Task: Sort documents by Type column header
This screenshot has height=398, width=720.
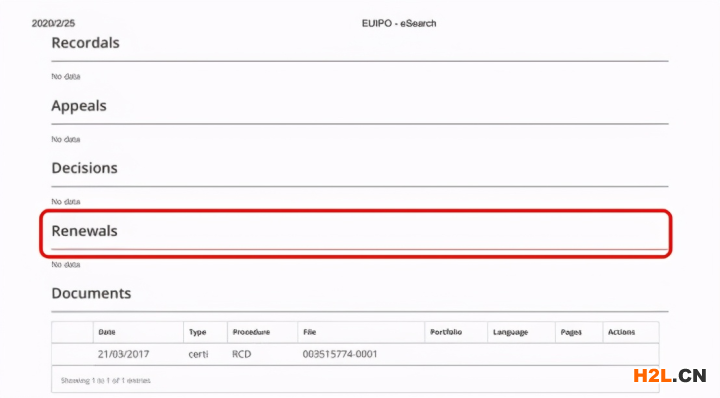Action: 197,332
